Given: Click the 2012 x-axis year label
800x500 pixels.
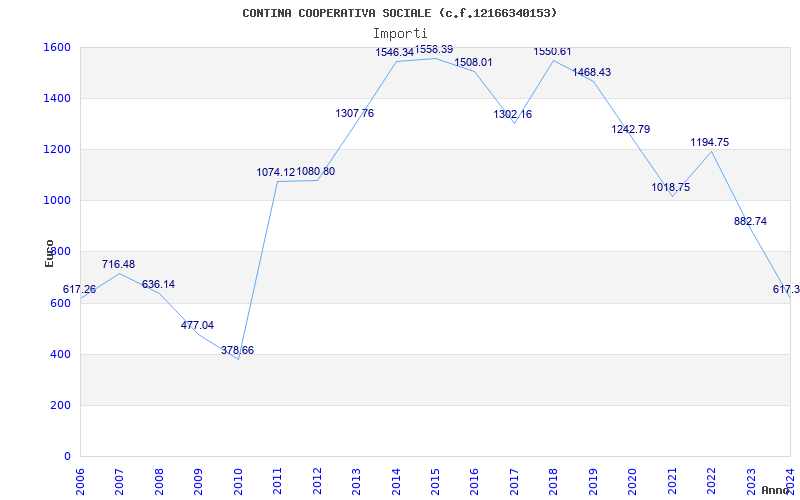Looking at the screenshot, I should 317,482.
